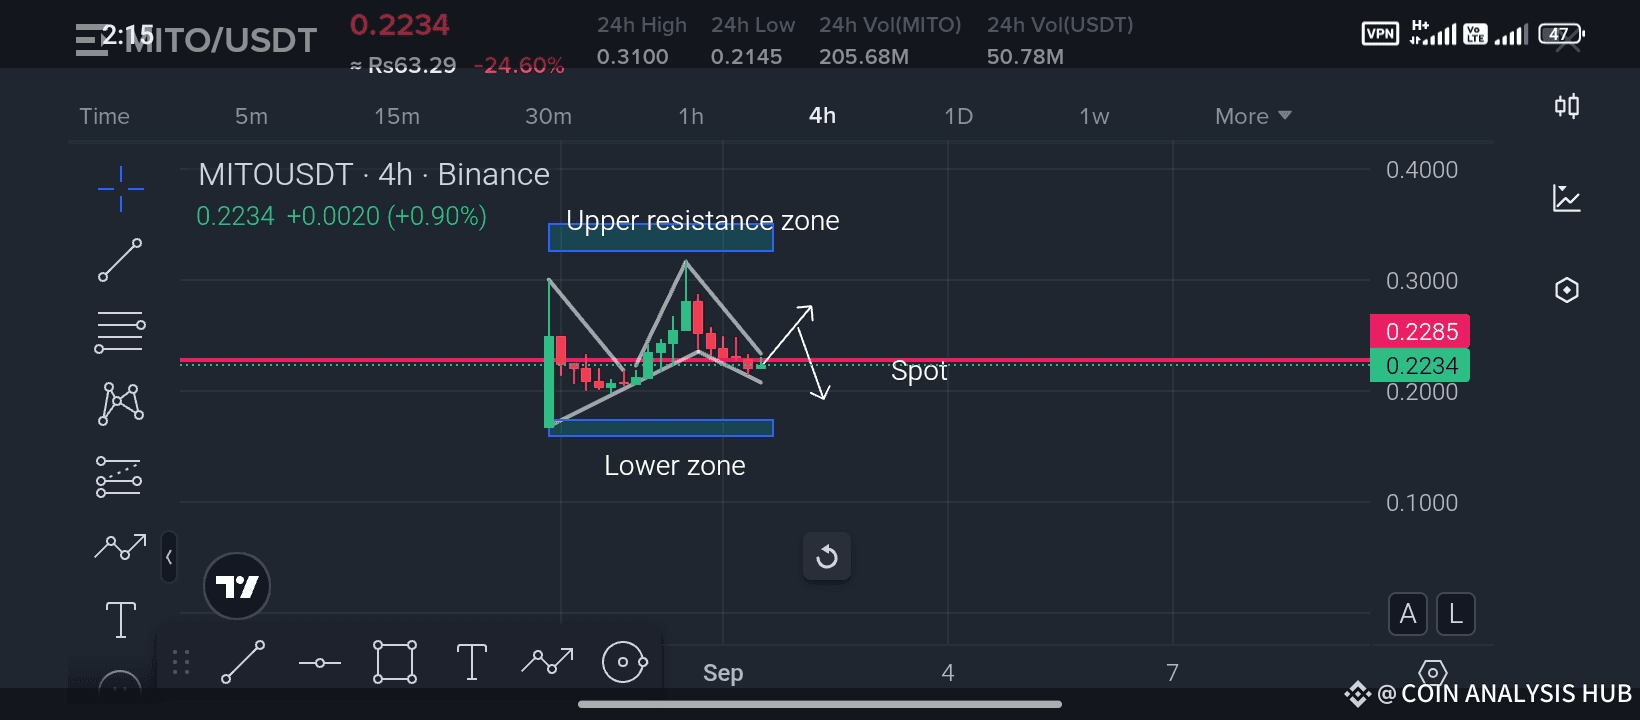Toggle logarithmic scale with L button
Viewport: 1640px width, 720px height.
pyautogui.click(x=1456, y=614)
